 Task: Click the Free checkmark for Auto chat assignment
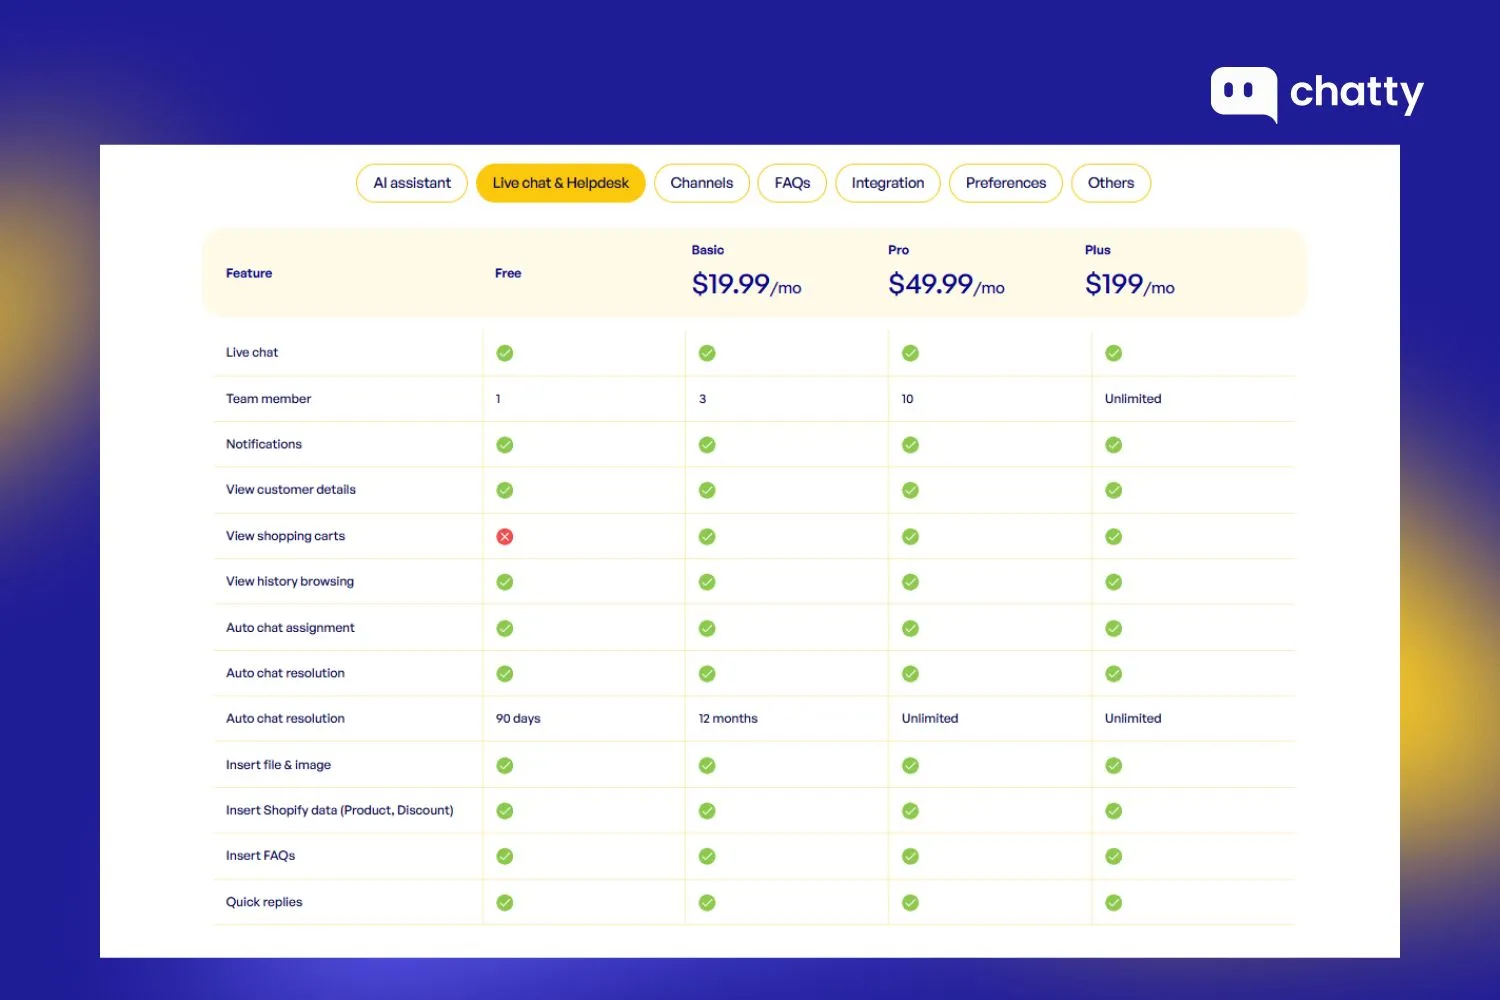tap(505, 628)
